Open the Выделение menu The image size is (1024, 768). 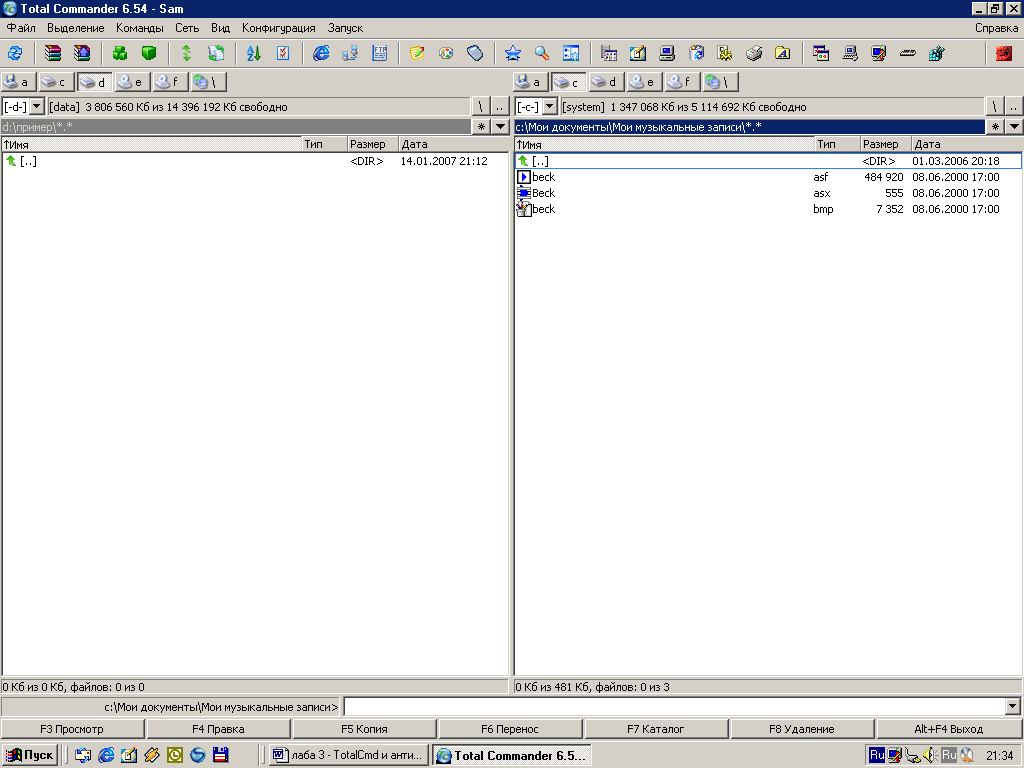(x=75, y=28)
